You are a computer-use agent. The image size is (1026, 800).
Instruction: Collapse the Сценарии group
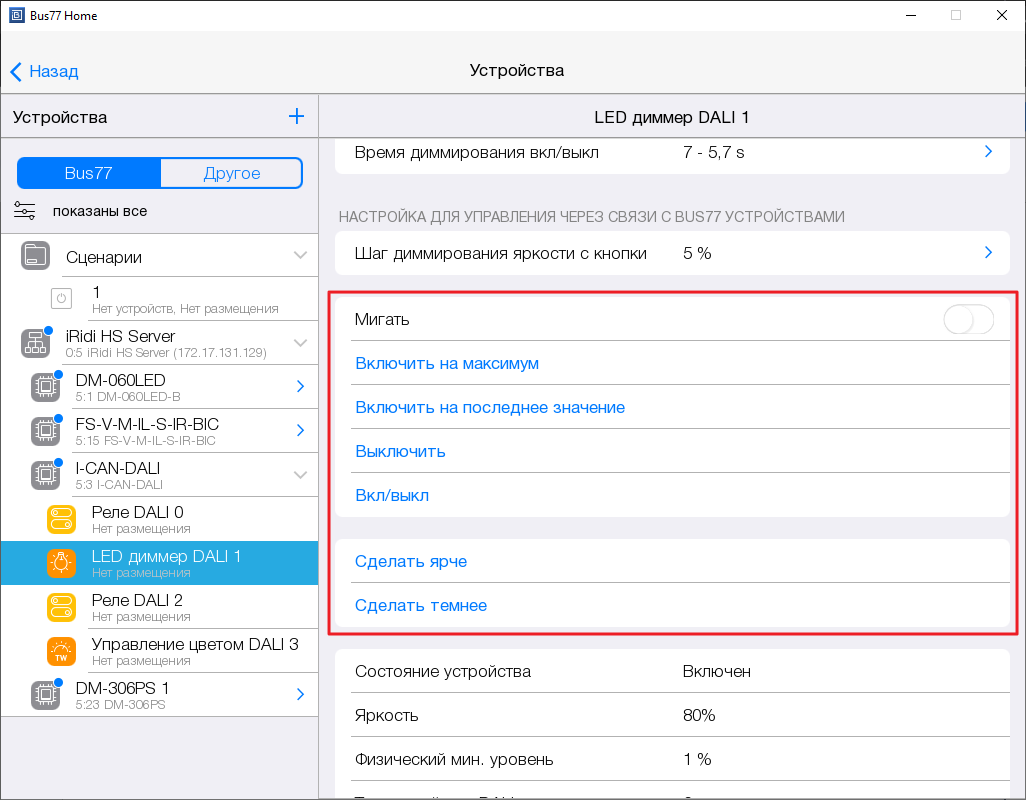300,256
